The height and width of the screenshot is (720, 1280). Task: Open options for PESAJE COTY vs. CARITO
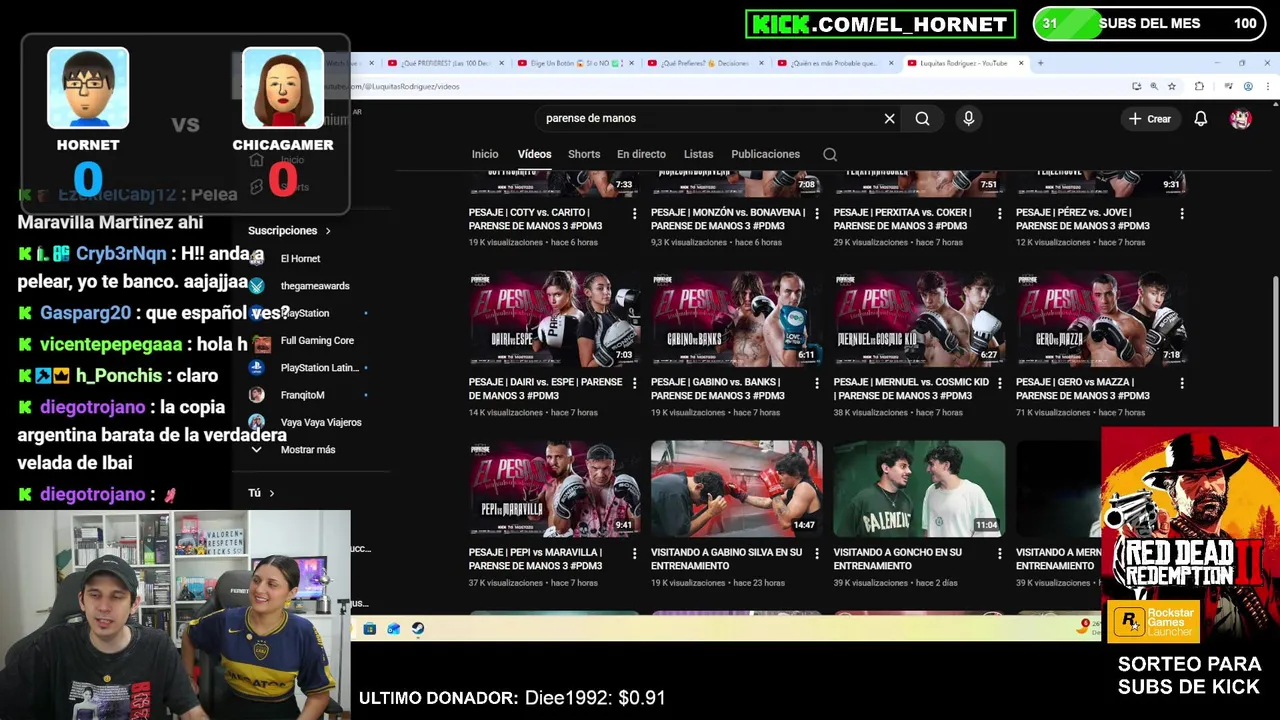coord(634,214)
